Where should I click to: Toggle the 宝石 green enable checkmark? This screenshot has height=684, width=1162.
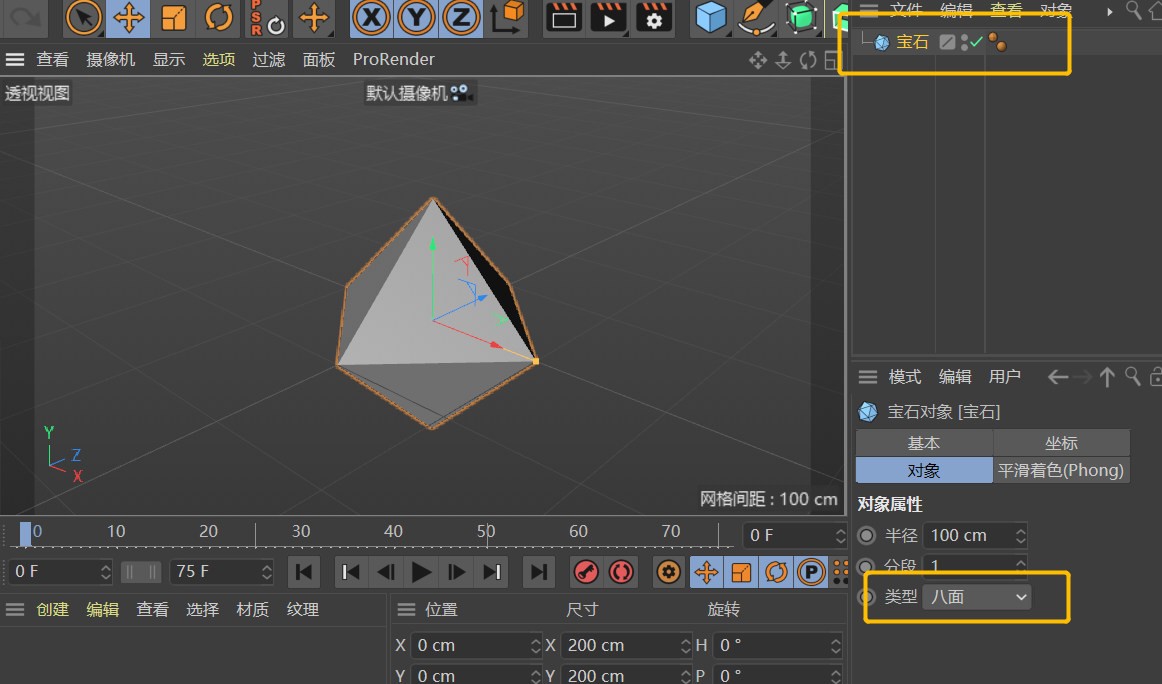pyautogui.click(x=976, y=42)
